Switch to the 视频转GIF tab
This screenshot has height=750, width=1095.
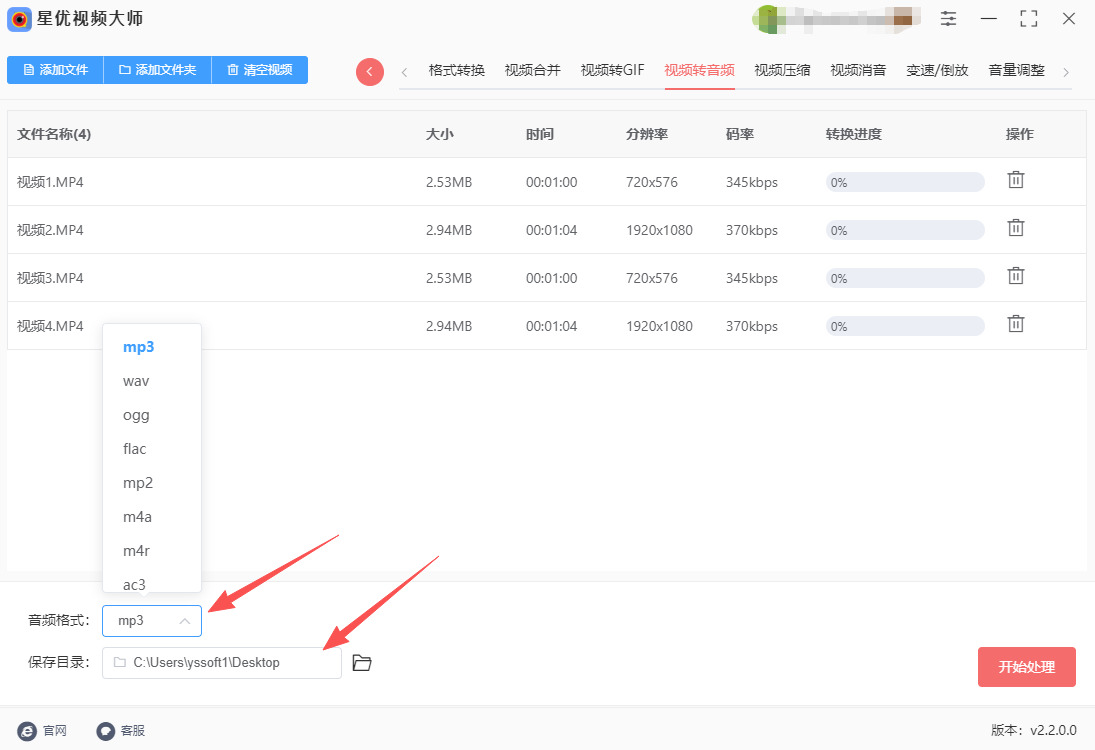tap(612, 70)
